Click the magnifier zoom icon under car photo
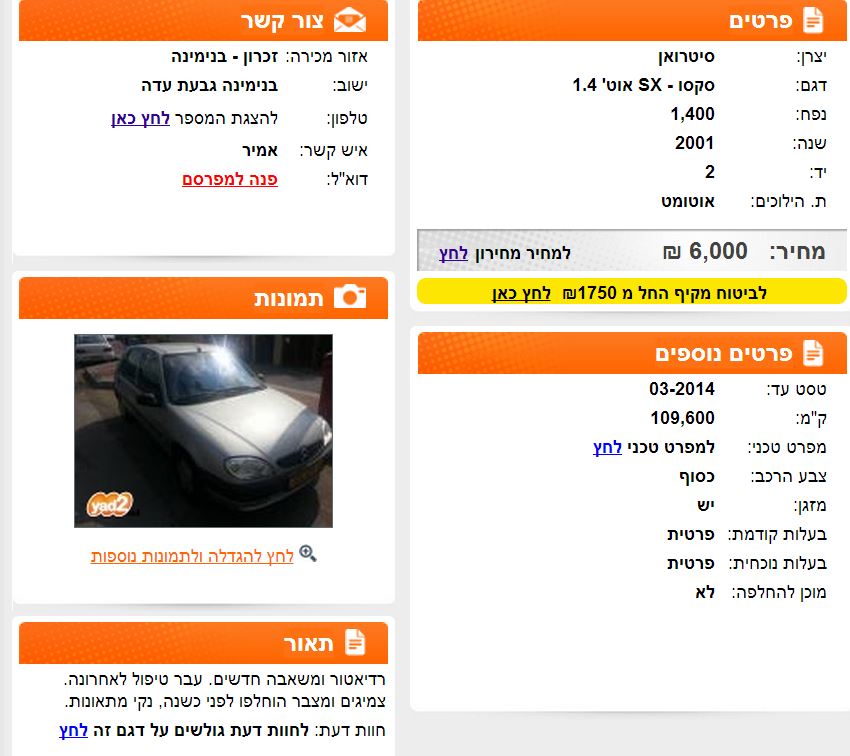This screenshot has height=756, width=850. coord(308,553)
